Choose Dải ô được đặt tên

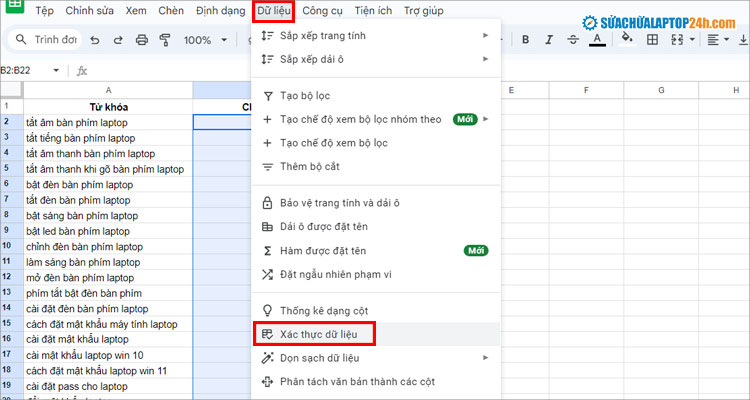(376, 226)
